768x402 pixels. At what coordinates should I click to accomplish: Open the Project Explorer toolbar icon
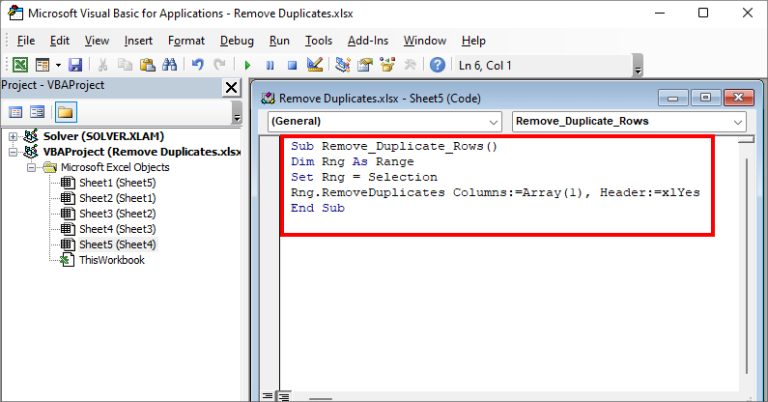[342, 65]
